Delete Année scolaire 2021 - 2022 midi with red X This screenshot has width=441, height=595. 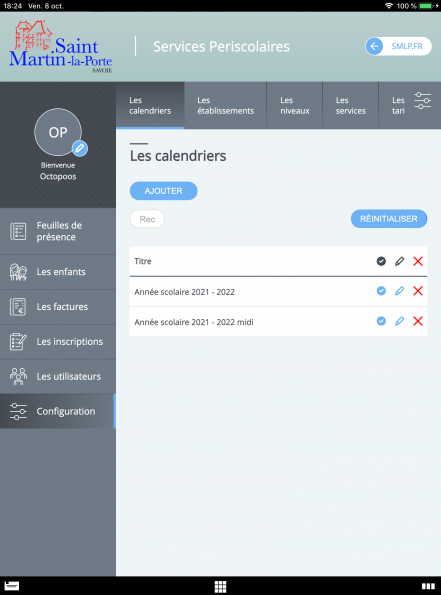418,321
